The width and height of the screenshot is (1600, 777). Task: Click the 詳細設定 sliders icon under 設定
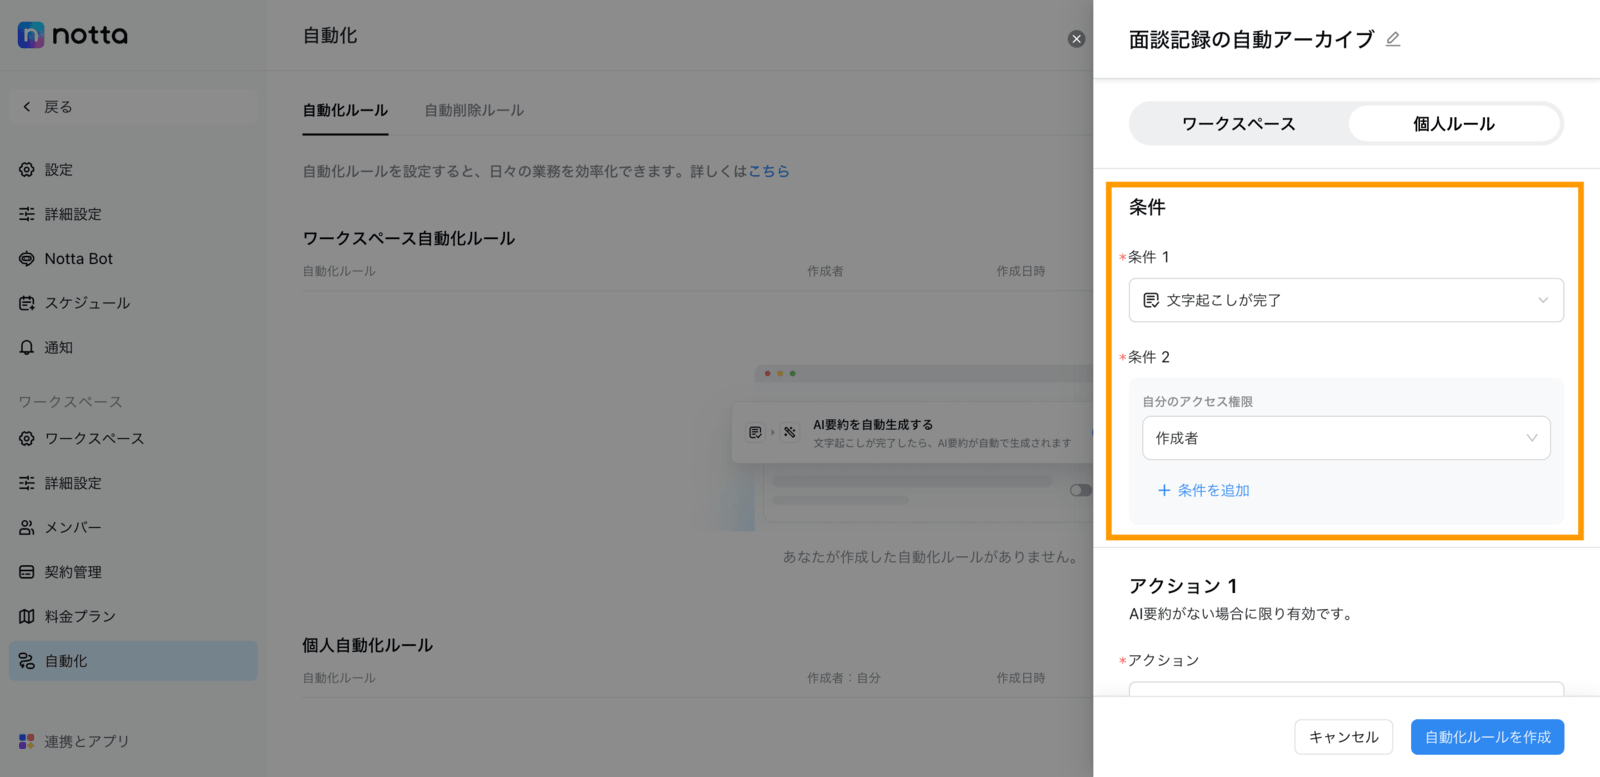pos(27,214)
